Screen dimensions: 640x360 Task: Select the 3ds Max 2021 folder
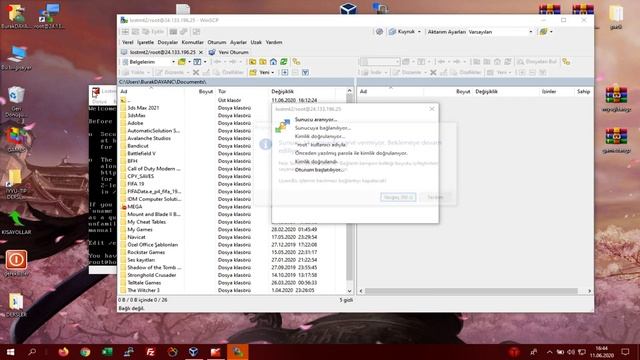tap(143, 108)
